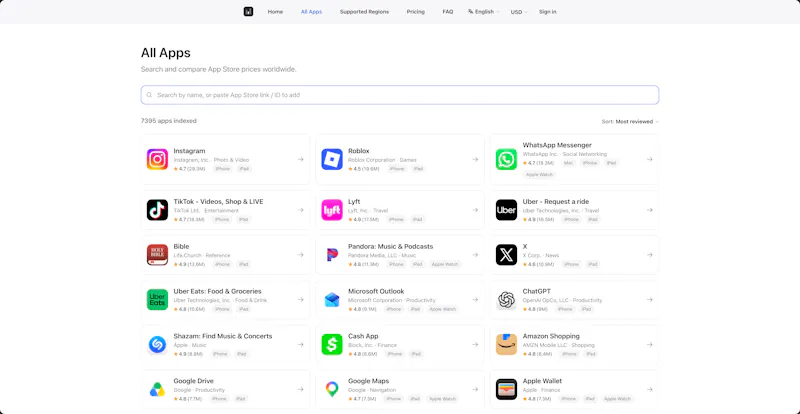The width and height of the screenshot is (800, 414).
Task: Open the Microsoft Outlook app icon
Action: coord(332,300)
